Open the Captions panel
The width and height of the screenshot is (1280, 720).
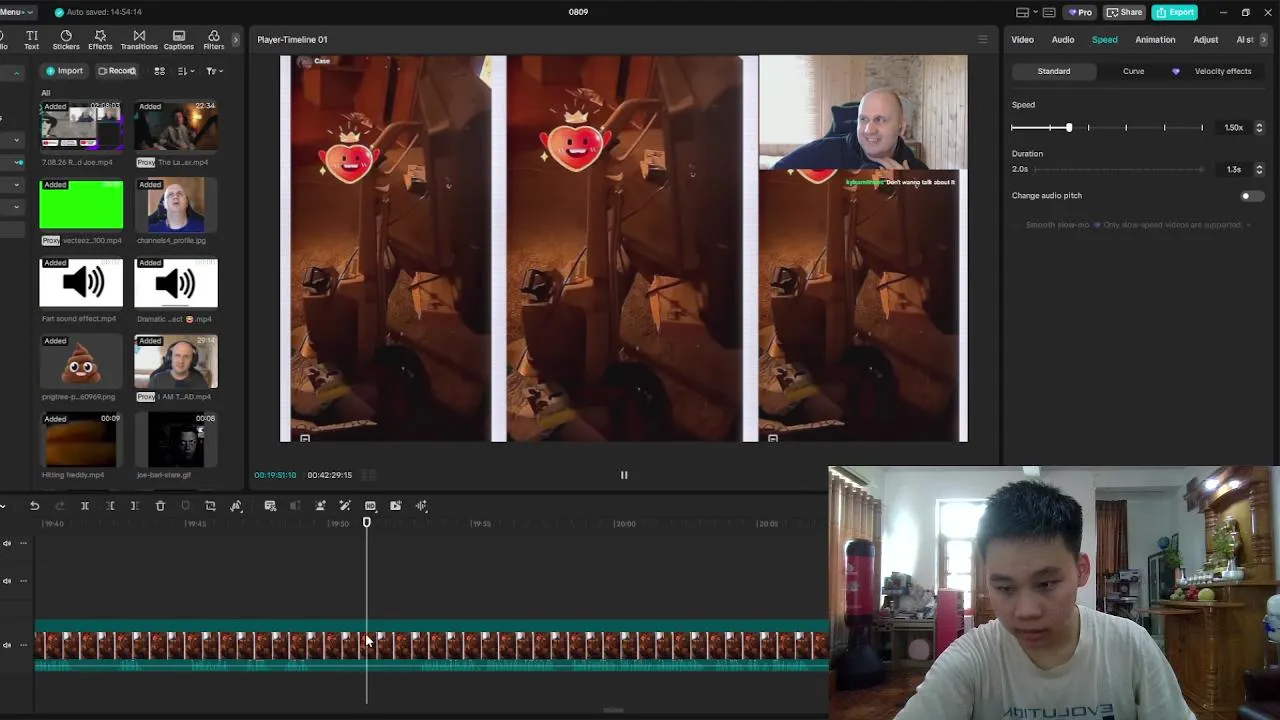coord(179,40)
